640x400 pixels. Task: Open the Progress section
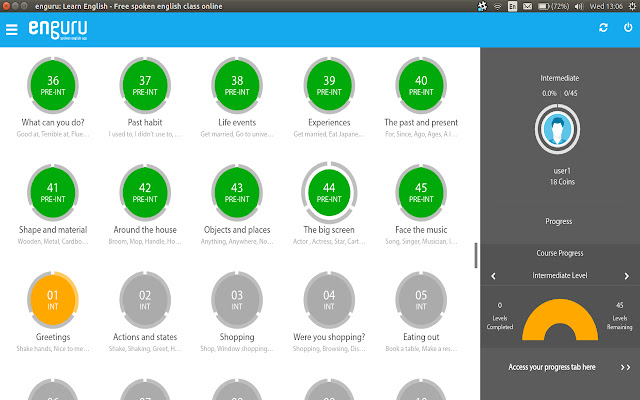559,222
